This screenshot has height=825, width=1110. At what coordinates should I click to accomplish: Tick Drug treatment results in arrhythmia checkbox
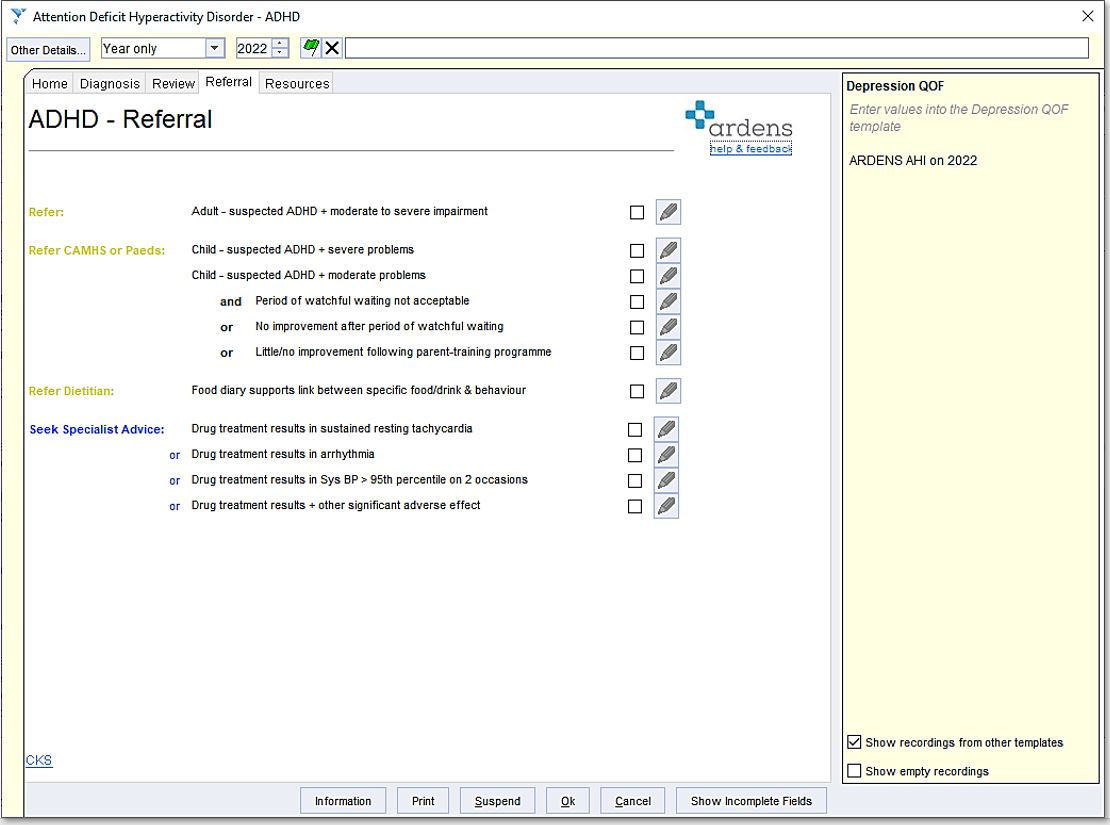tap(635, 455)
